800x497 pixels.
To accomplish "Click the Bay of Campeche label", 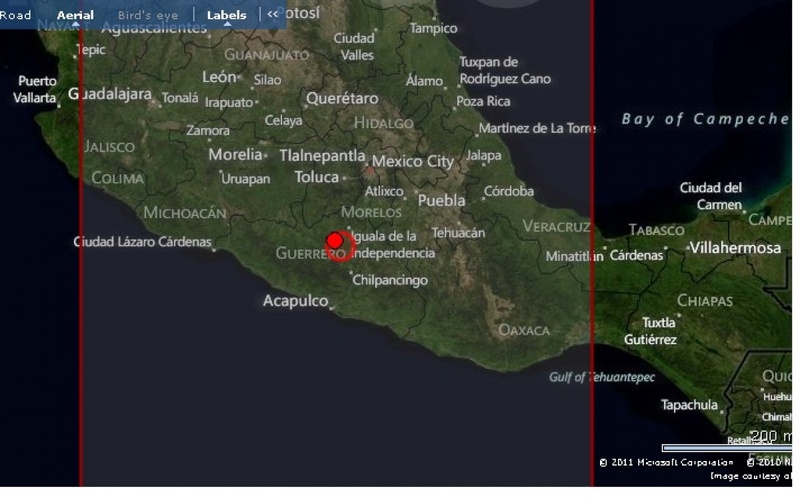I will click(x=705, y=119).
